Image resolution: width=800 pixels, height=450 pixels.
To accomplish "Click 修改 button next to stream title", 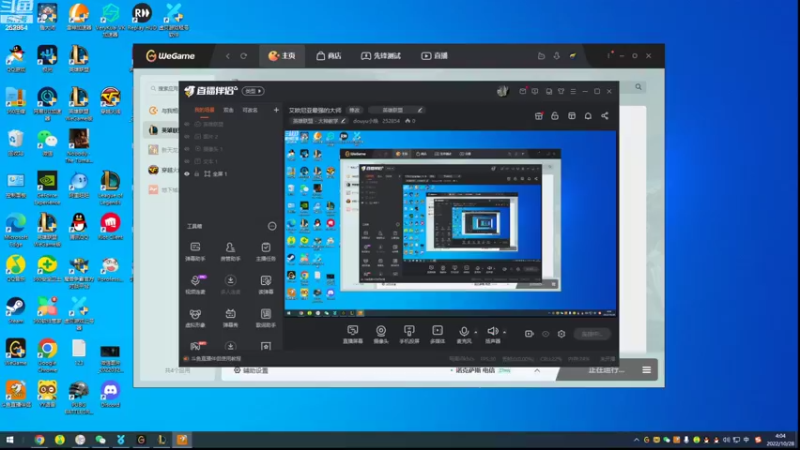I will point(354,110).
